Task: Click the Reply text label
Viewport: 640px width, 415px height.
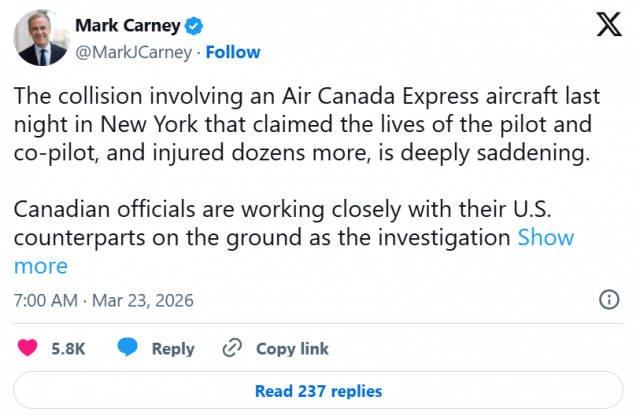Action: (x=173, y=349)
